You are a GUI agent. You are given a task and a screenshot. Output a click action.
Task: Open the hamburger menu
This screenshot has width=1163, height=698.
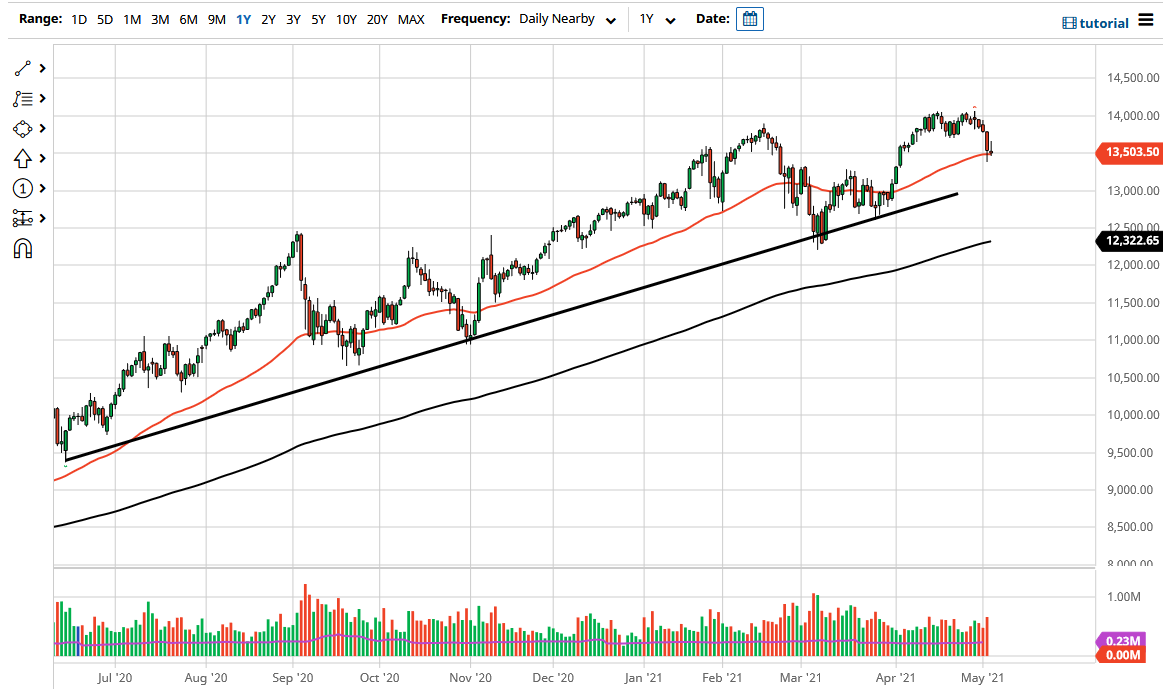click(1148, 20)
